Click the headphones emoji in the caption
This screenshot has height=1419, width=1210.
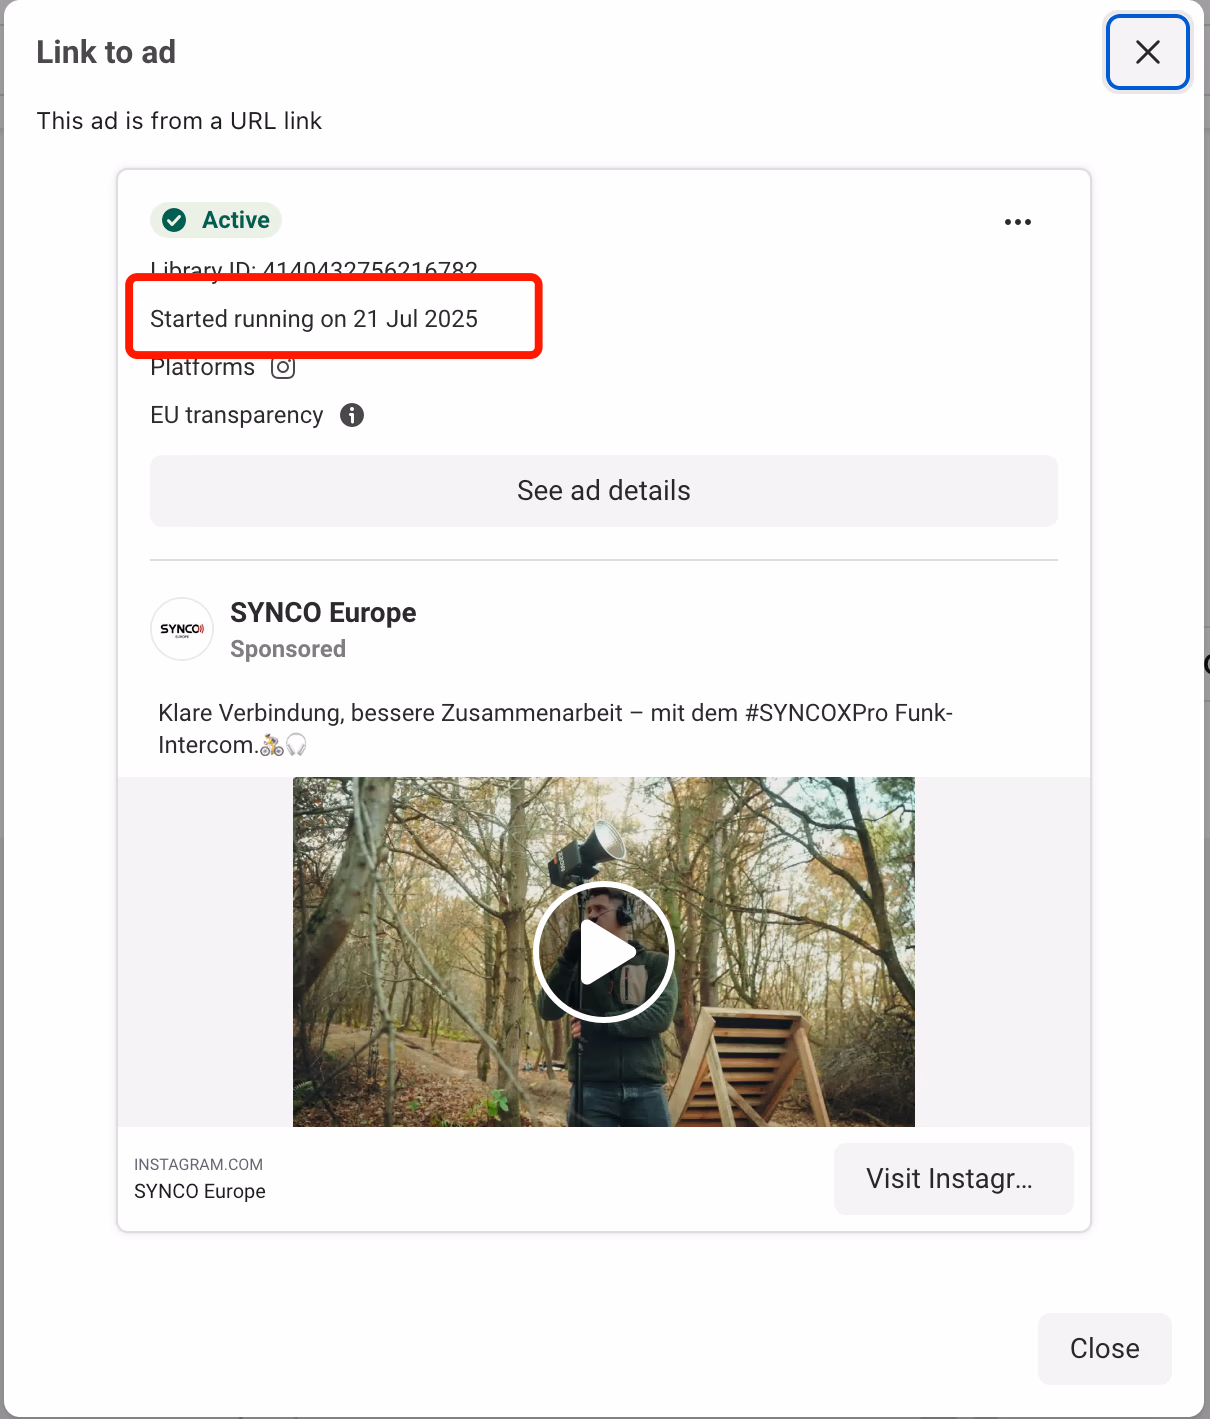[295, 744]
